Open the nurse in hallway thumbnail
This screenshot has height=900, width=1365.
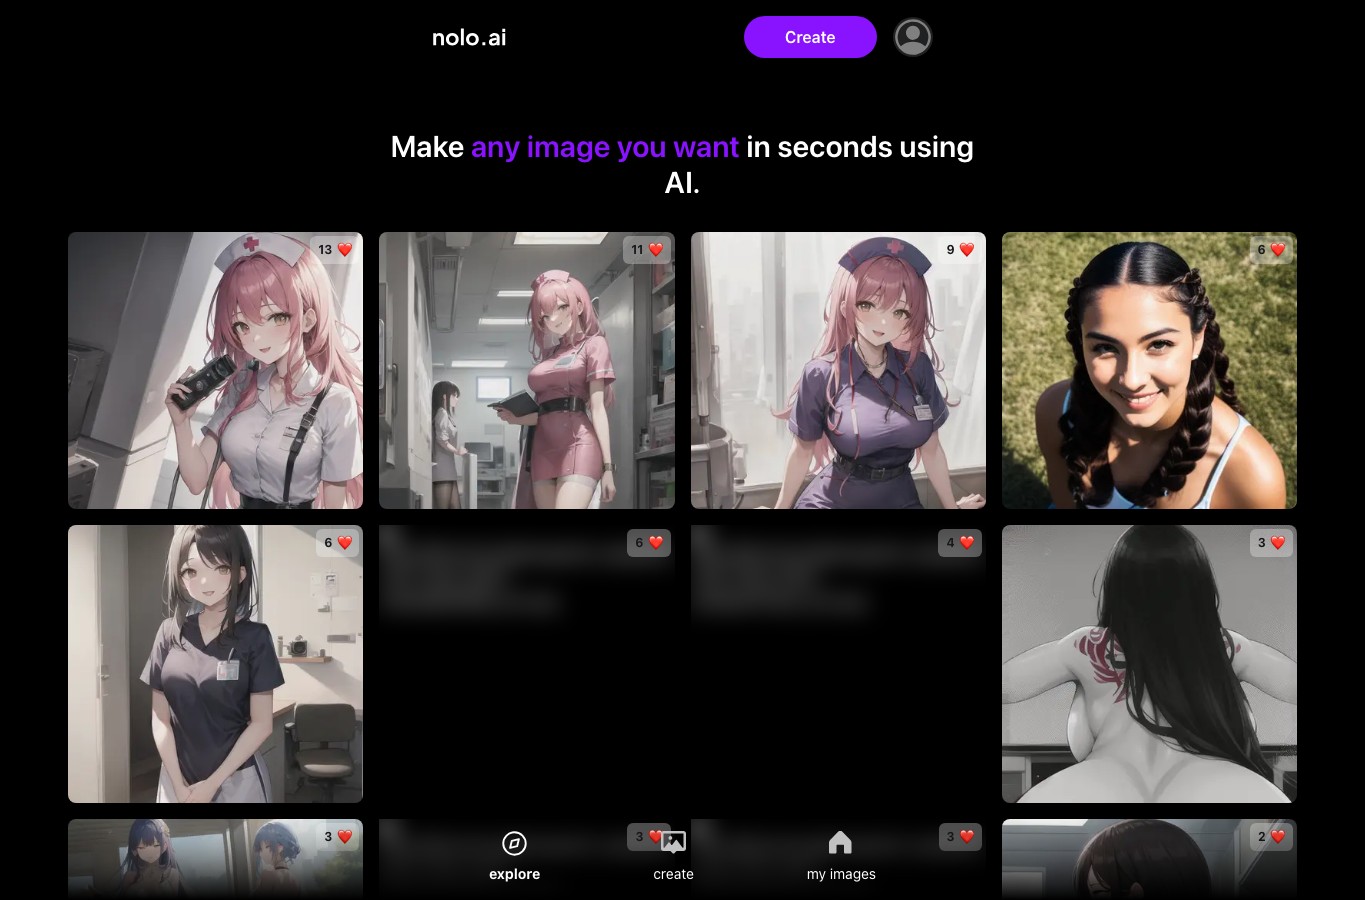click(x=527, y=370)
